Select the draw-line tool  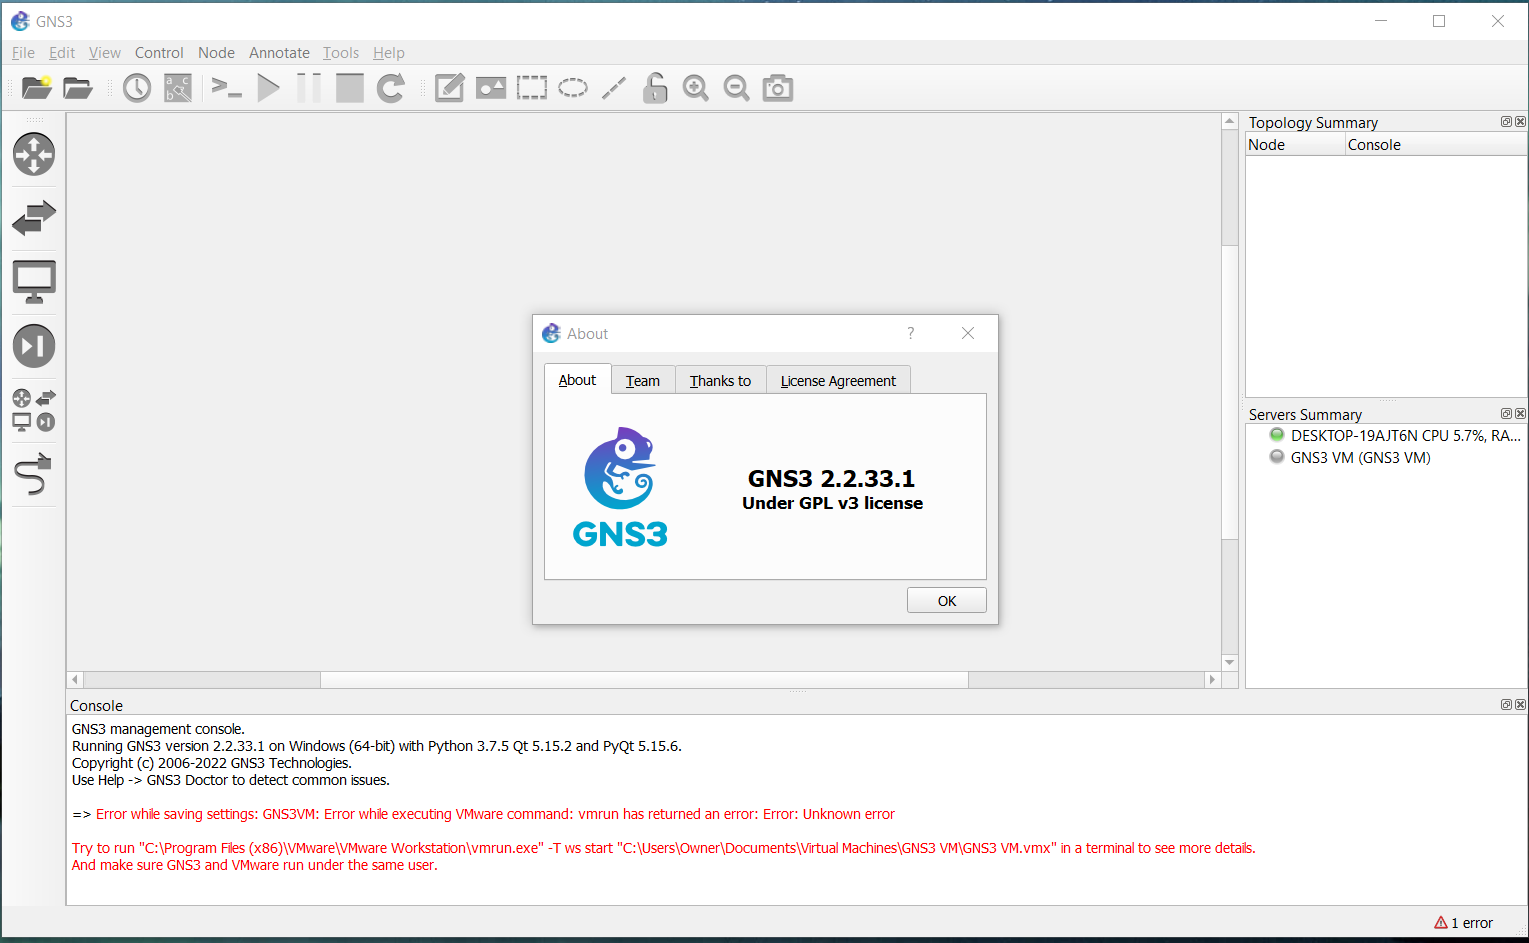(x=613, y=88)
